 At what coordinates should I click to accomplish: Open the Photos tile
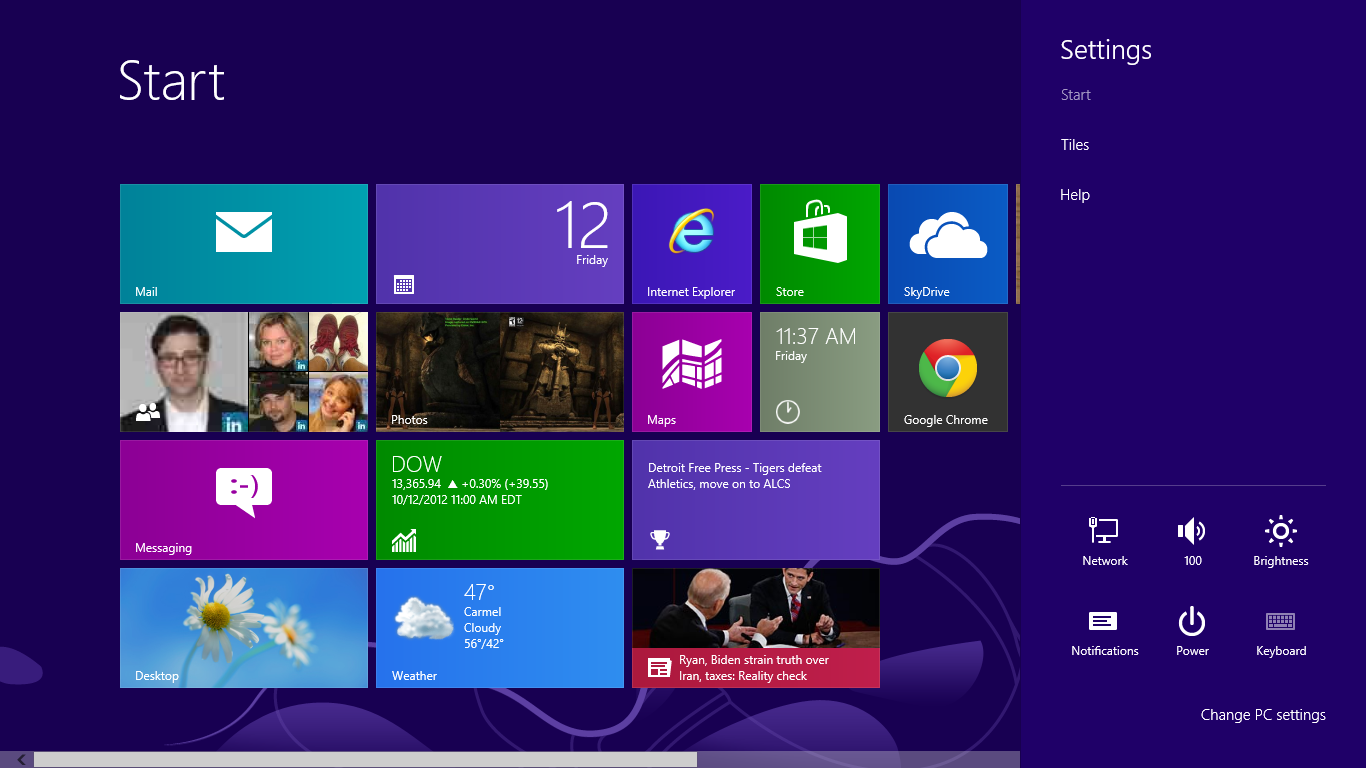[x=500, y=372]
